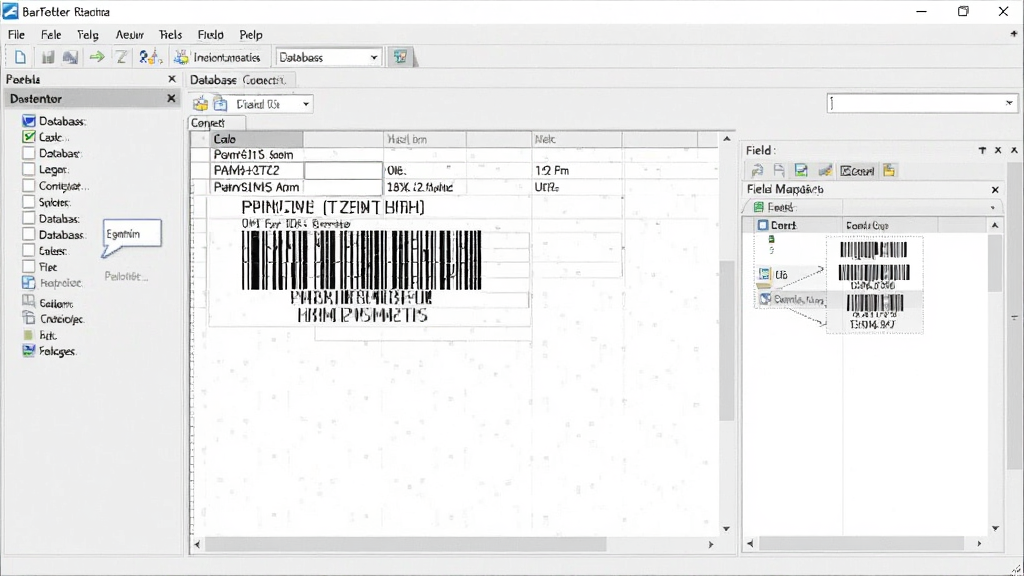Tick the Flet checkbox
1024x576 pixels.
pyautogui.click(x=29, y=266)
